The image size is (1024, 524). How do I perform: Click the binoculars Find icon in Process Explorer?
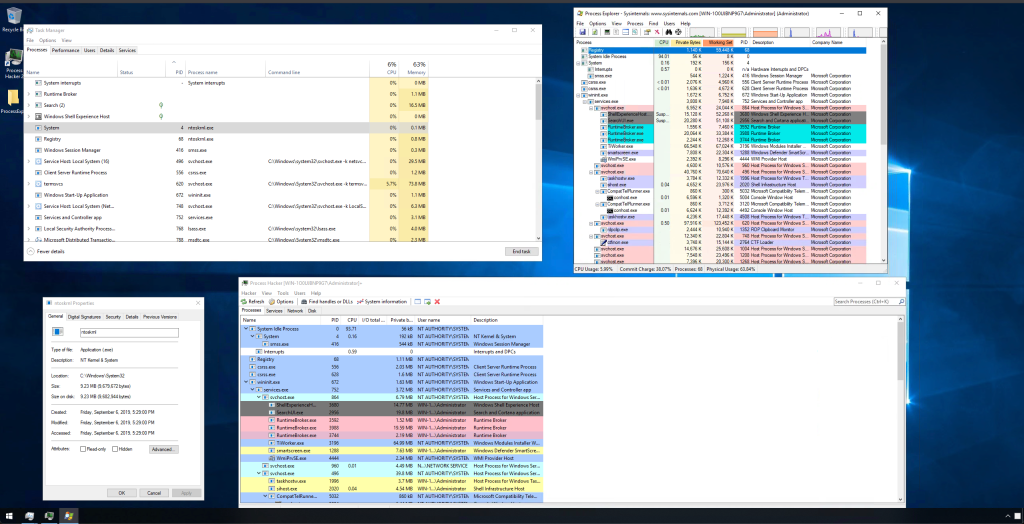669,32
